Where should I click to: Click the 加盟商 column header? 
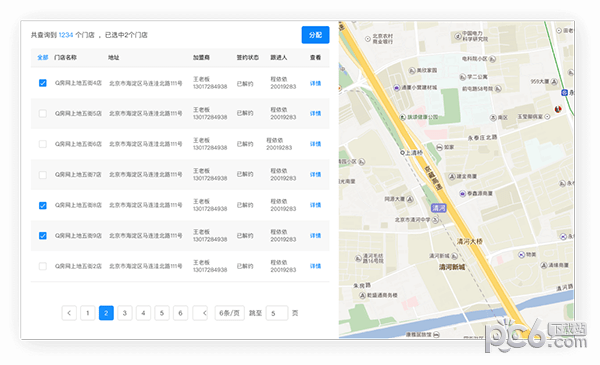click(201, 57)
